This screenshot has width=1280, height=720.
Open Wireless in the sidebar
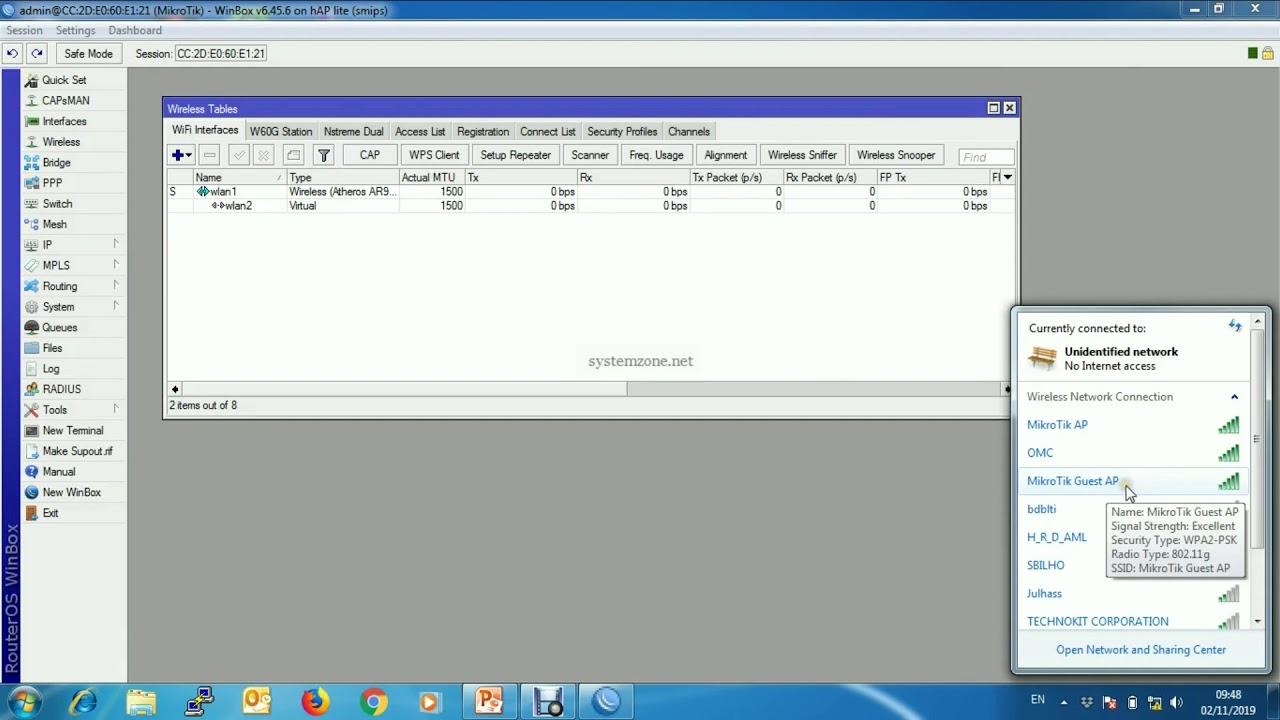[x=61, y=142]
